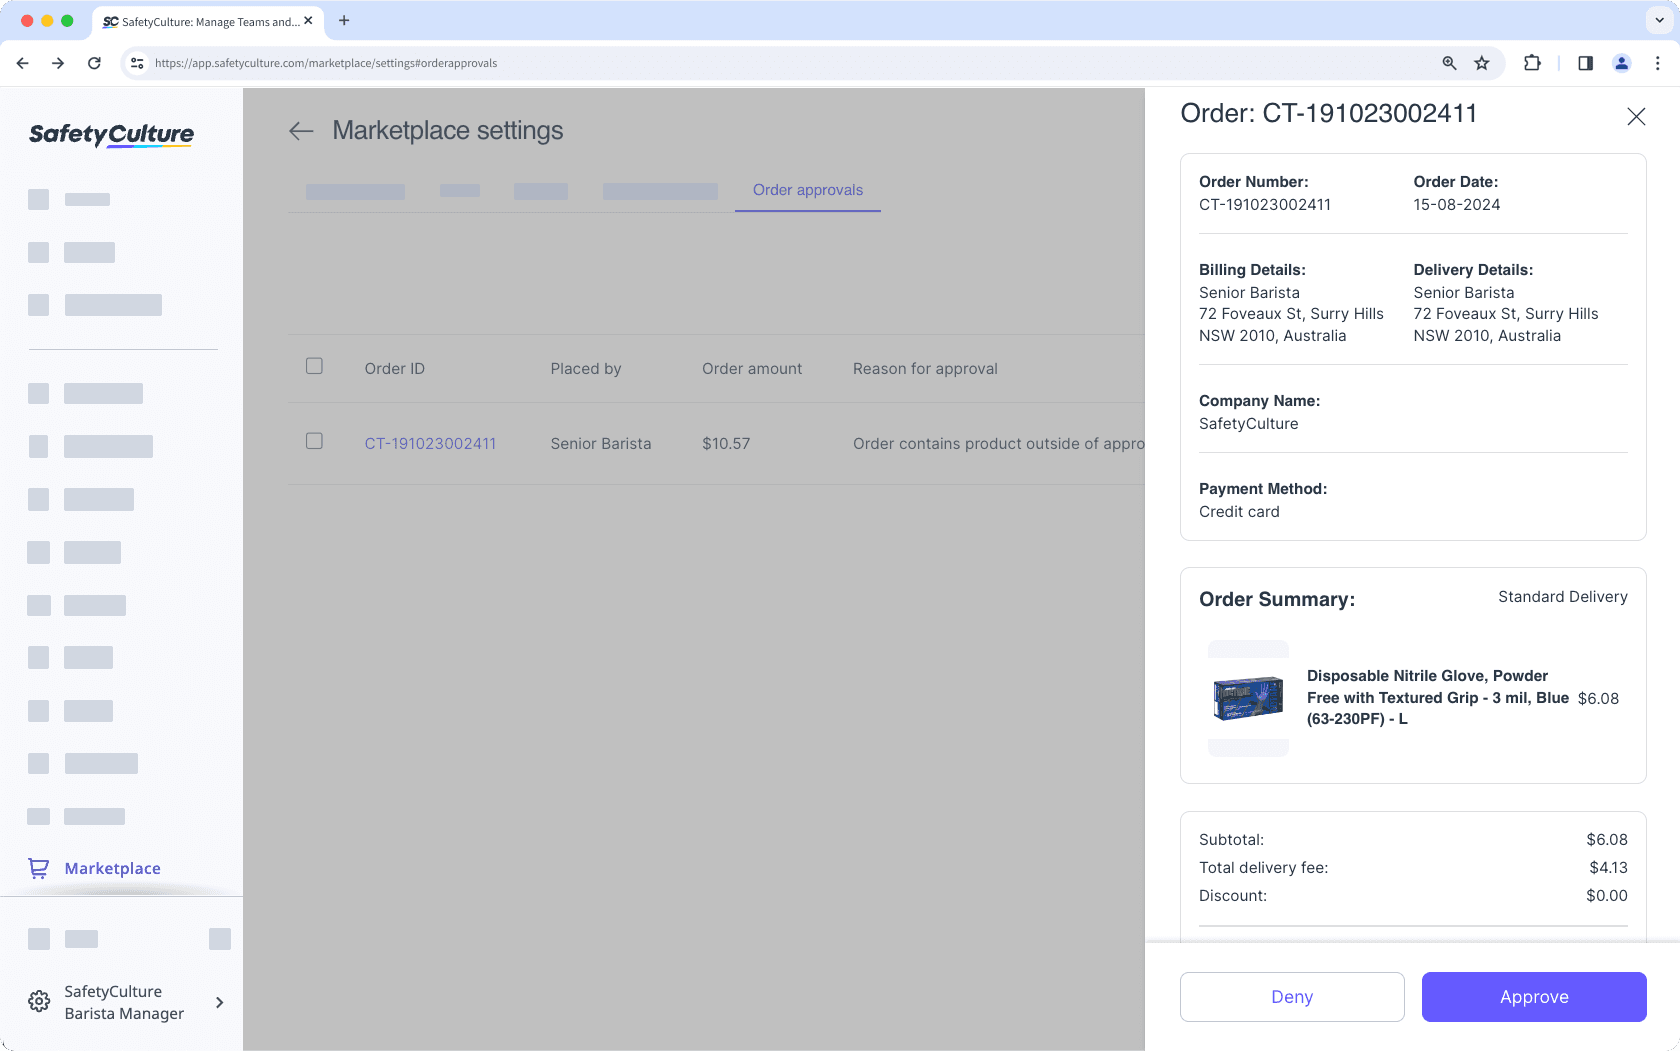Open the browser profile avatar icon
The image size is (1680, 1051).
[x=1621, y=62]
